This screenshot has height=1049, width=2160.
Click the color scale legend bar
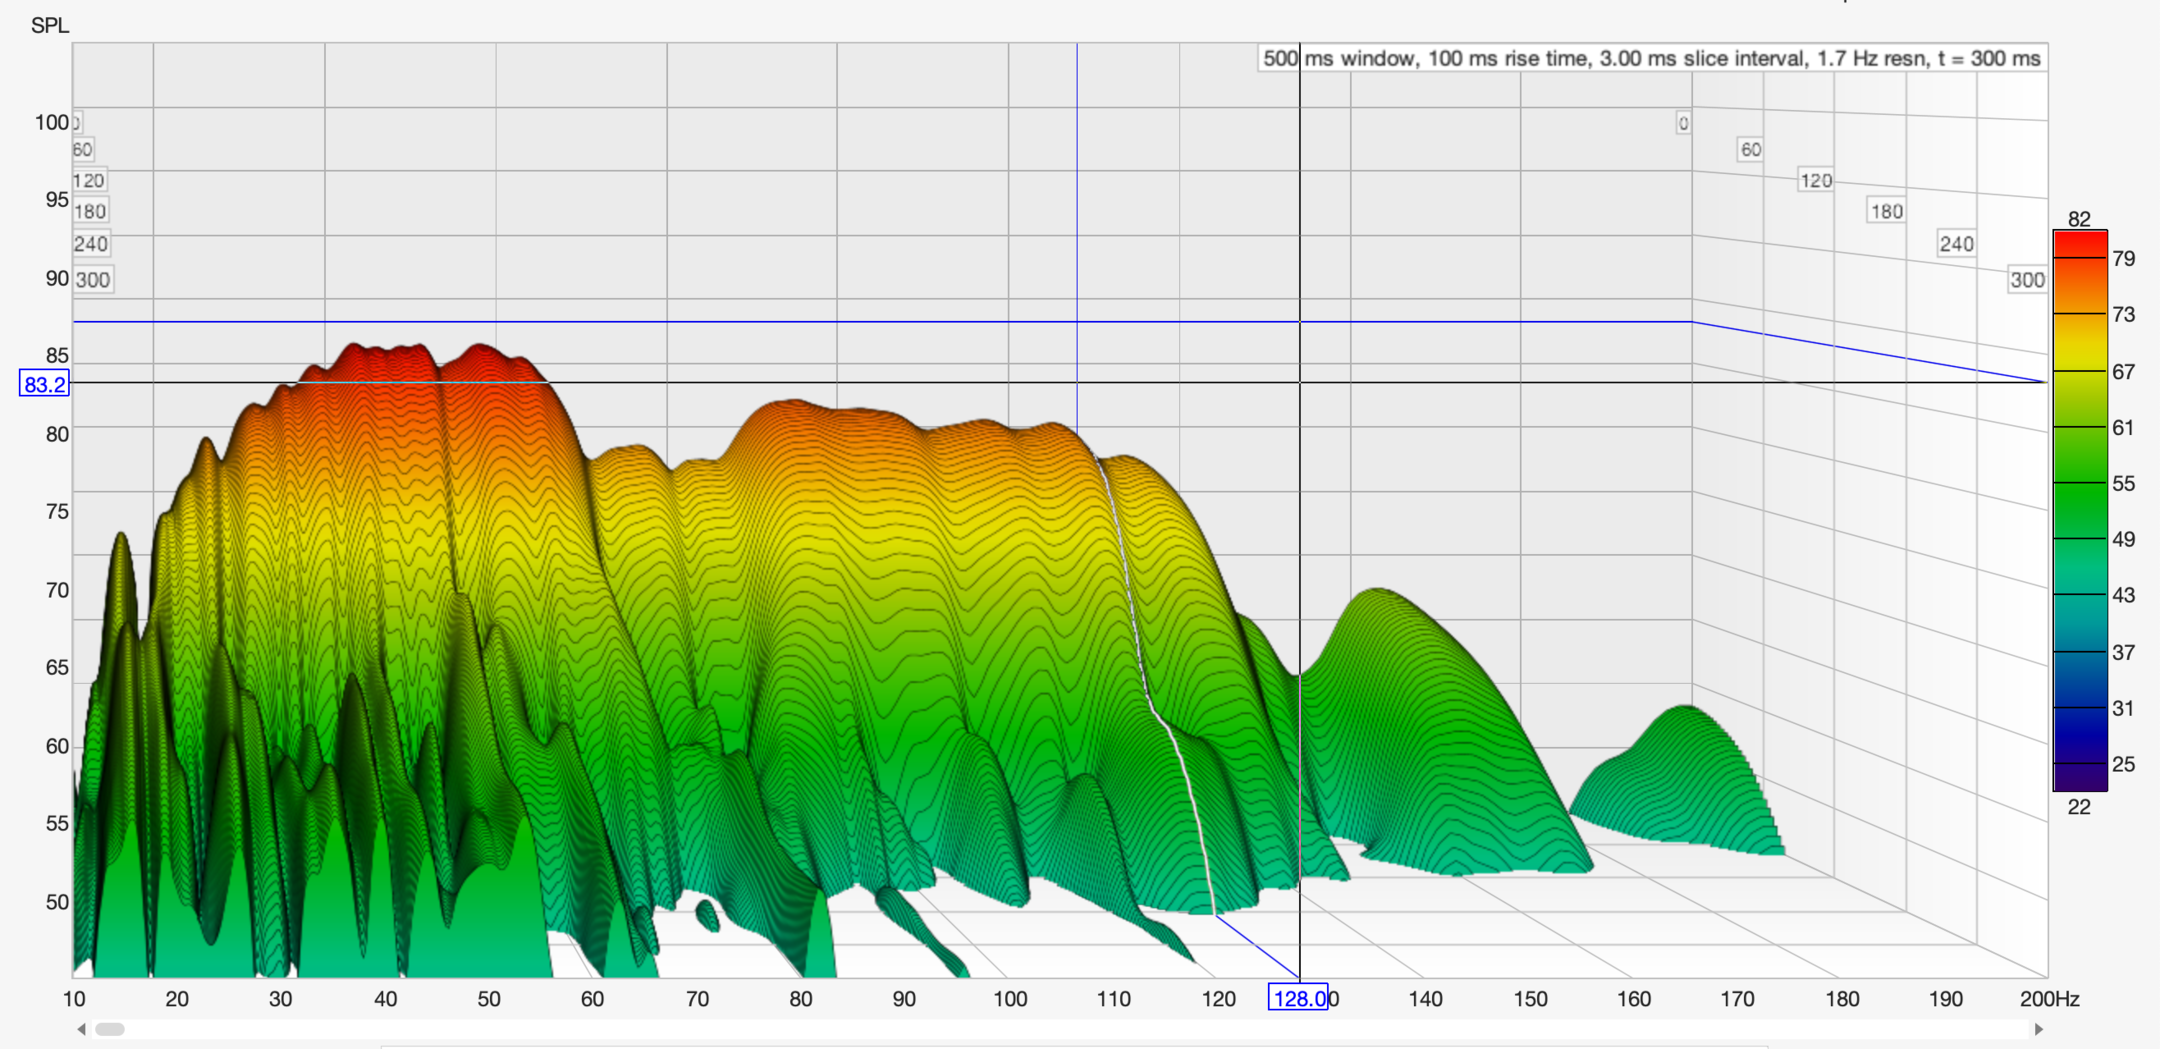[2080, 510]
